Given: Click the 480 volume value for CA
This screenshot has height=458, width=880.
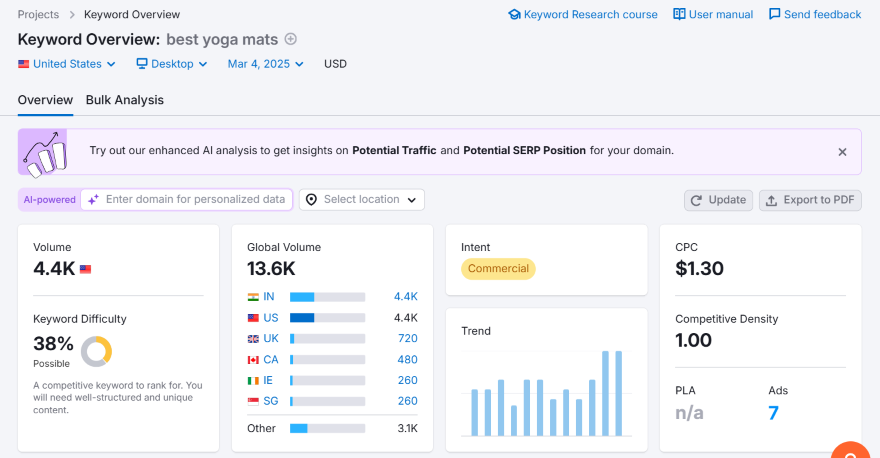Looking at the screenshot, I should (407, 360).
